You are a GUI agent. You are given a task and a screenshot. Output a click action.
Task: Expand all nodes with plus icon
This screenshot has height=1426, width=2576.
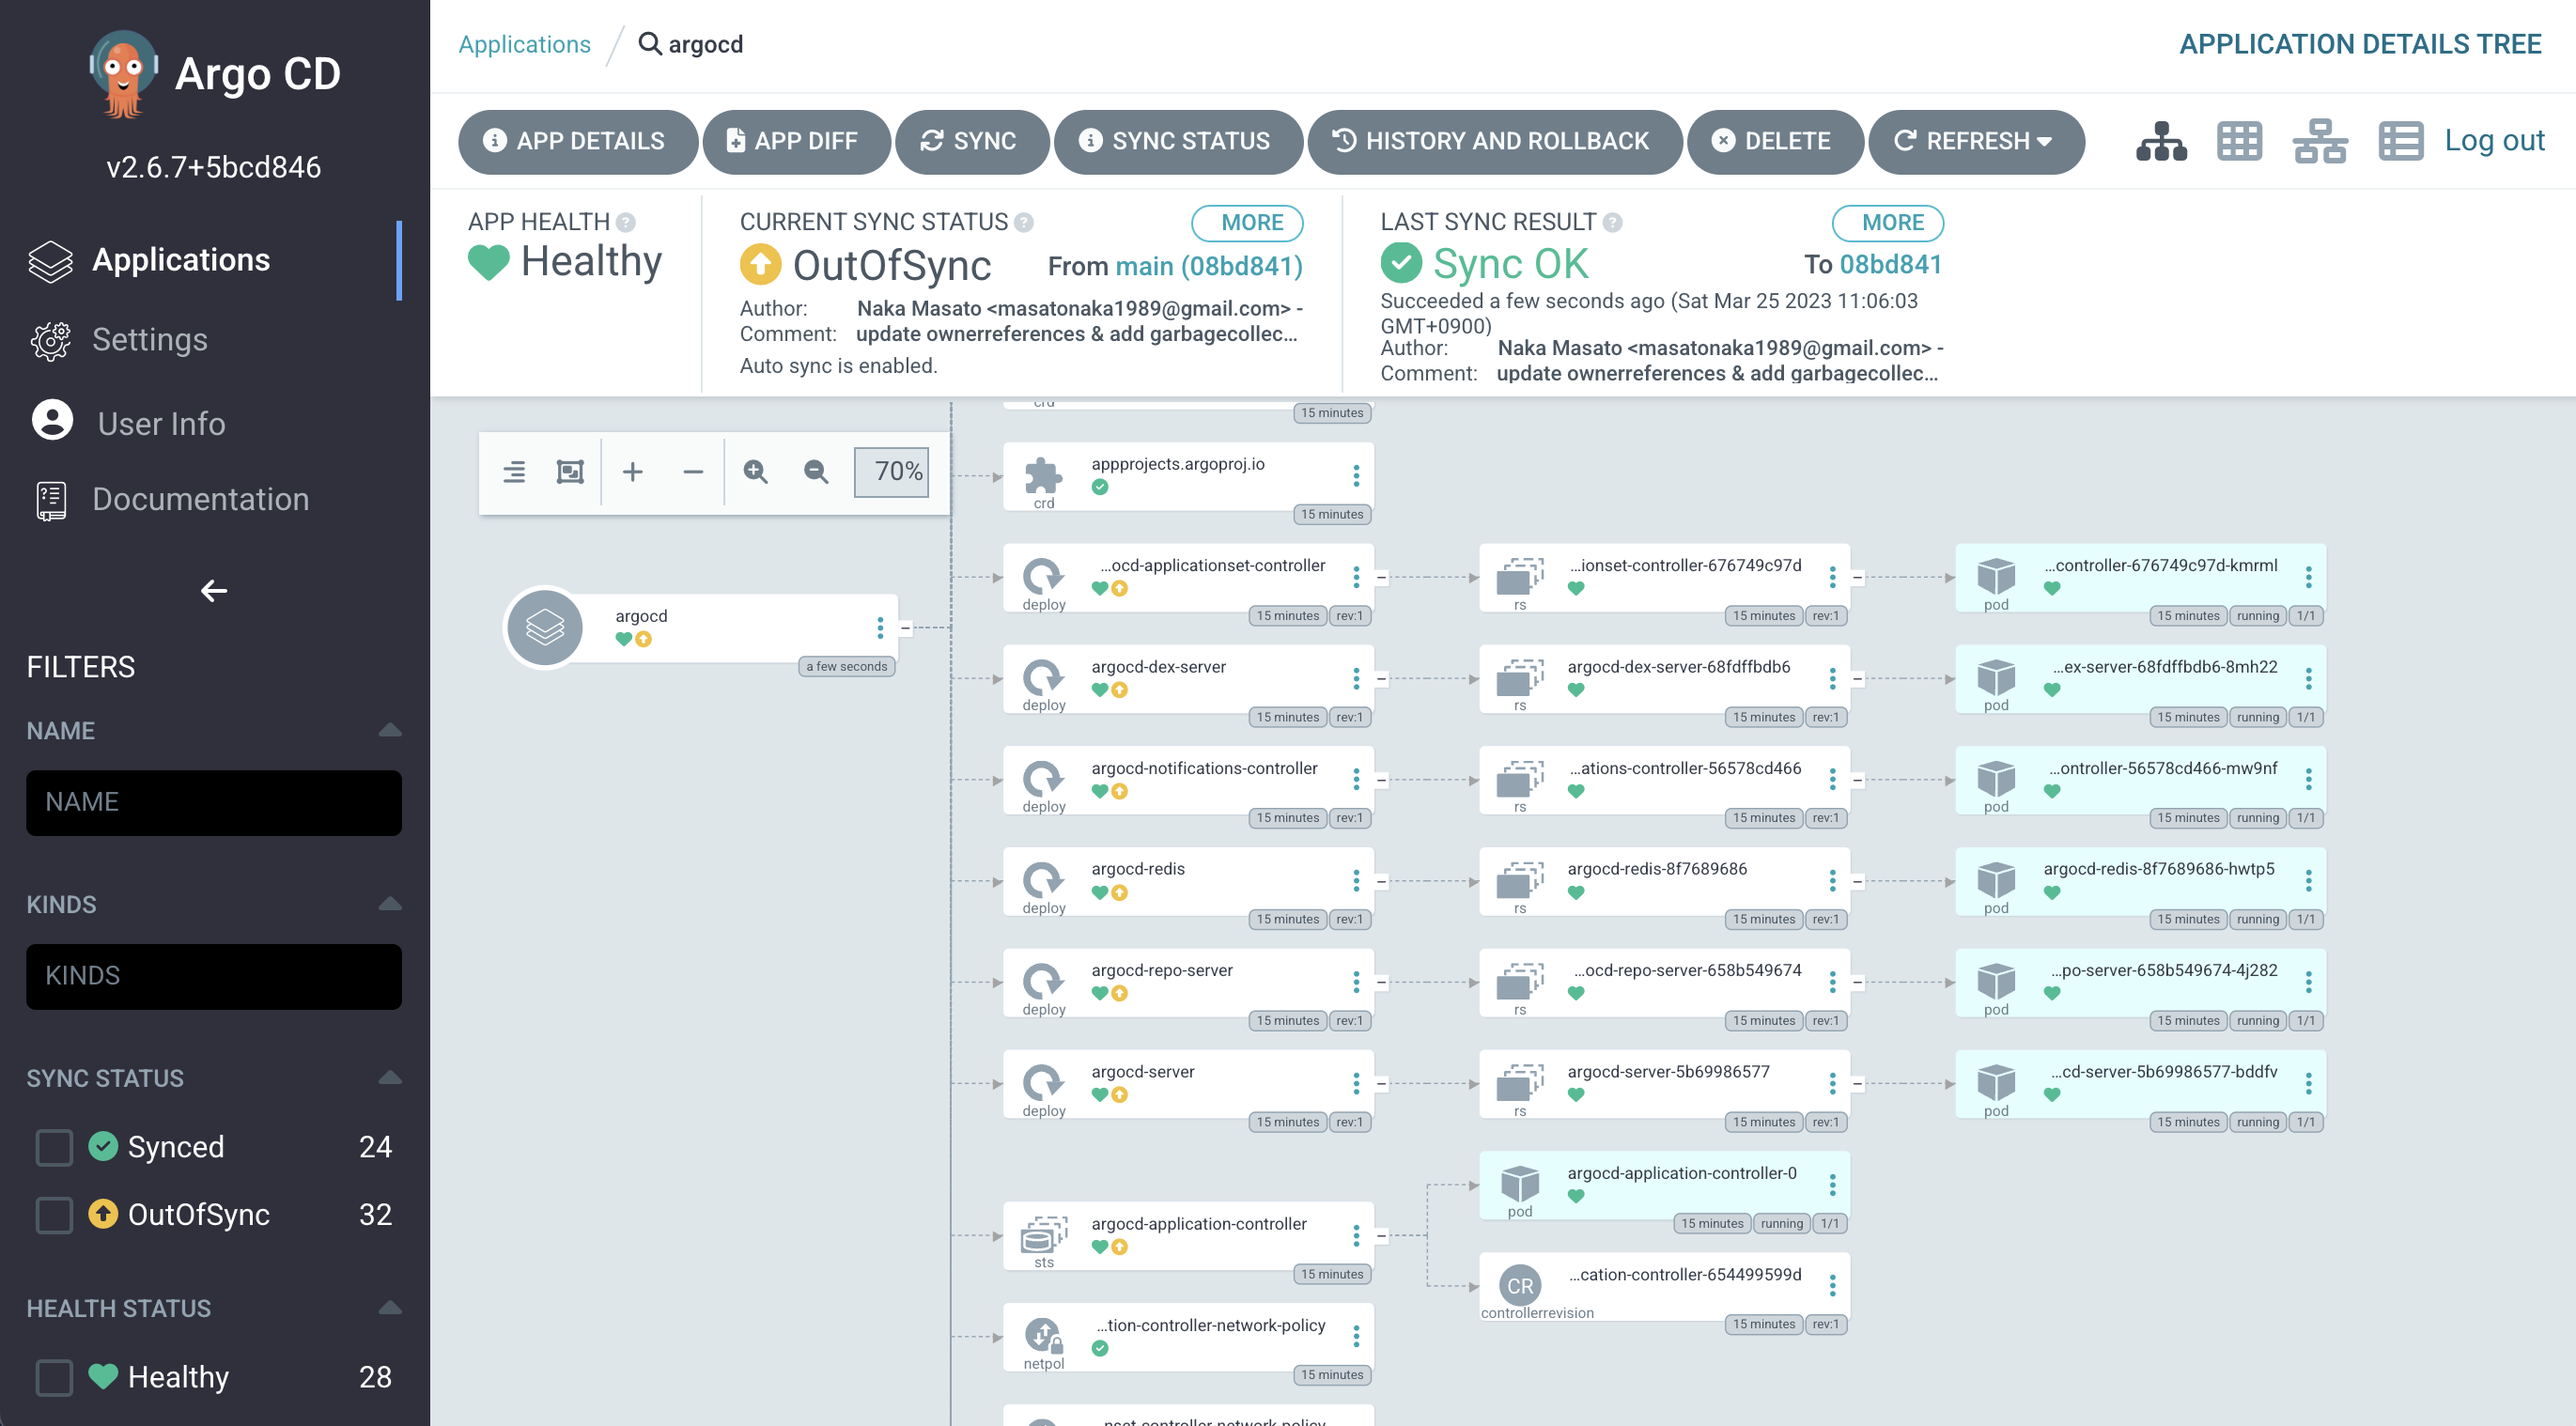pyautogui.click(x=632, y=472)
